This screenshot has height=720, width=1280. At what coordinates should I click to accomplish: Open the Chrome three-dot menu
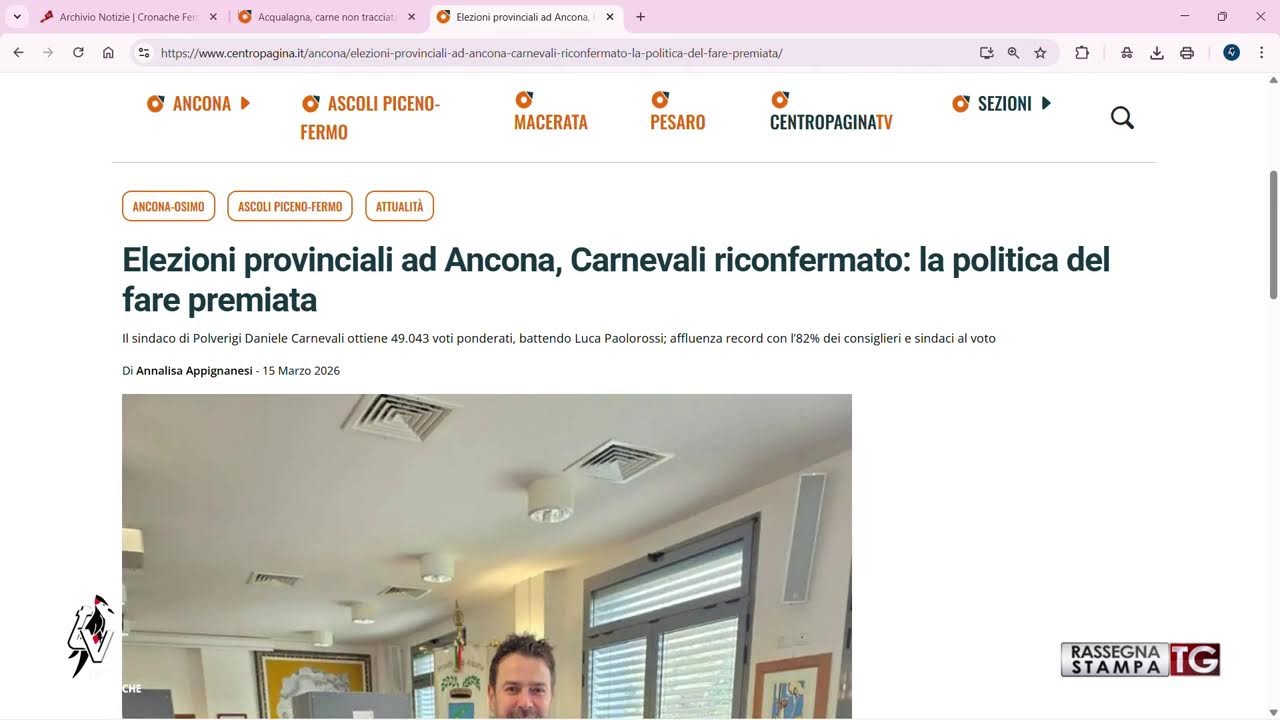pos(1262,53)
